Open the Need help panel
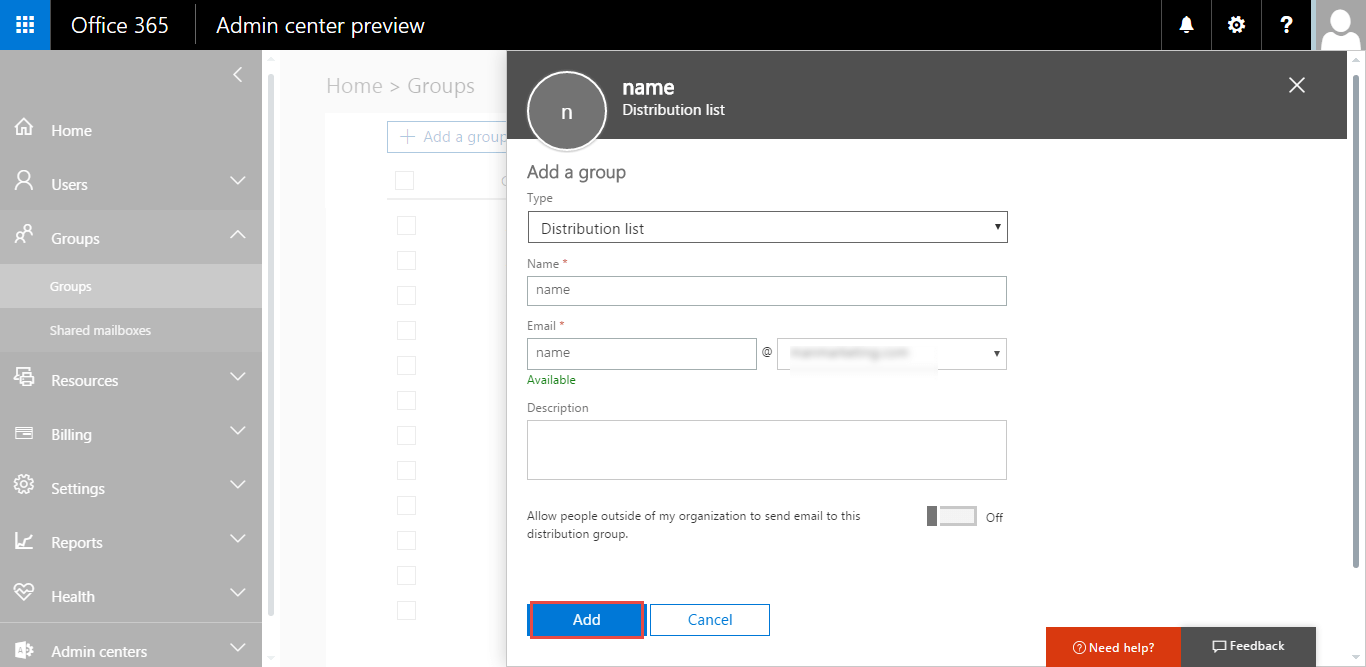The width and height of the screenshot is (1366, 667). pos(1113,646)
